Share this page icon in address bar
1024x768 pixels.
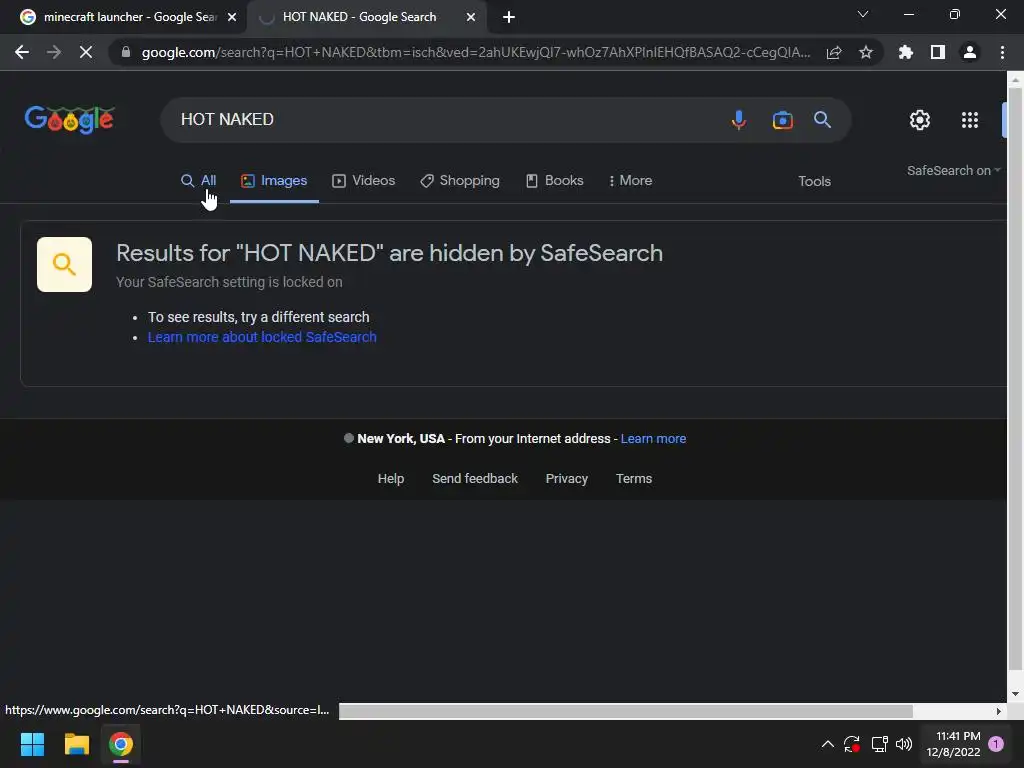pyautogui.click(x=834, y=52)
